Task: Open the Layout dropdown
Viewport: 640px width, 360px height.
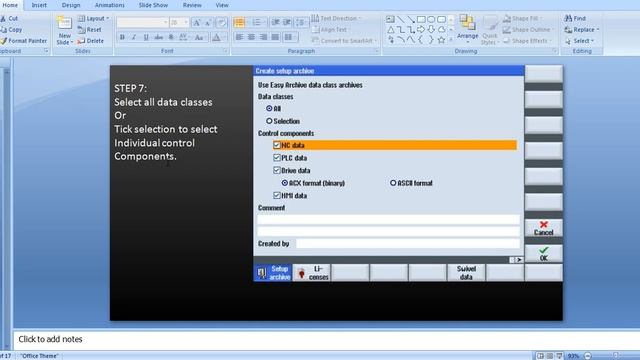Action: tap(93, 18)
